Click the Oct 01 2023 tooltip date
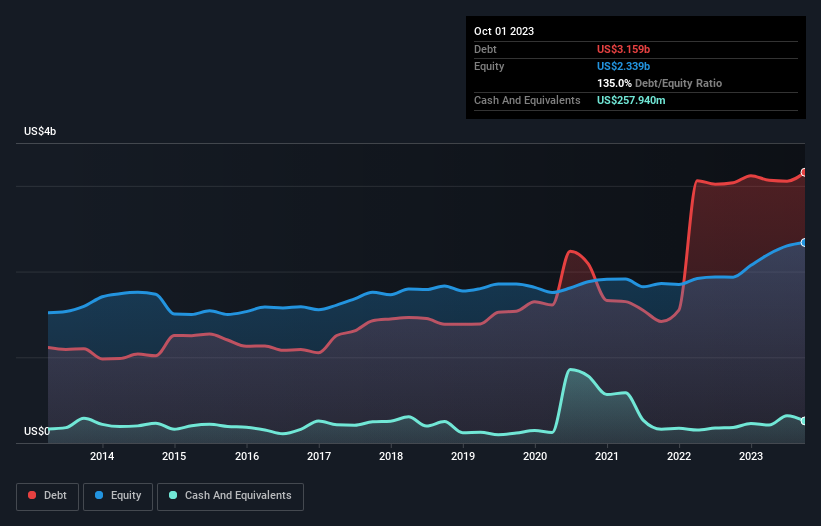821x526 pixels. tap(504, 31)
